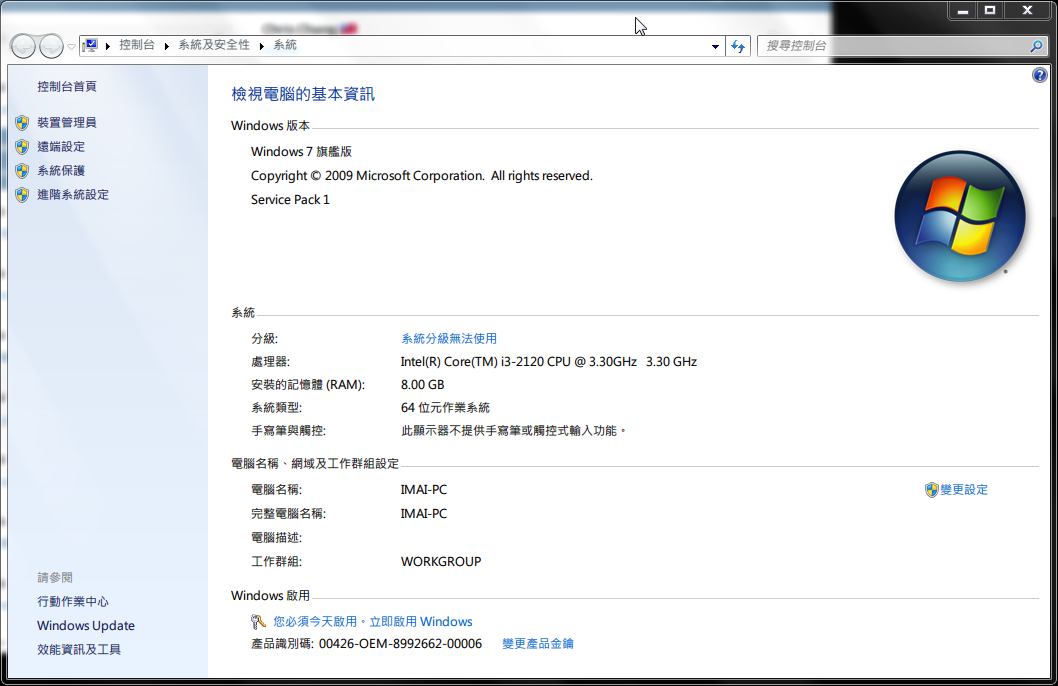Viewport: 1058px width, 686px height.
Task: Select the 64 位元作業系統 value
Action: tap(445, 407)
